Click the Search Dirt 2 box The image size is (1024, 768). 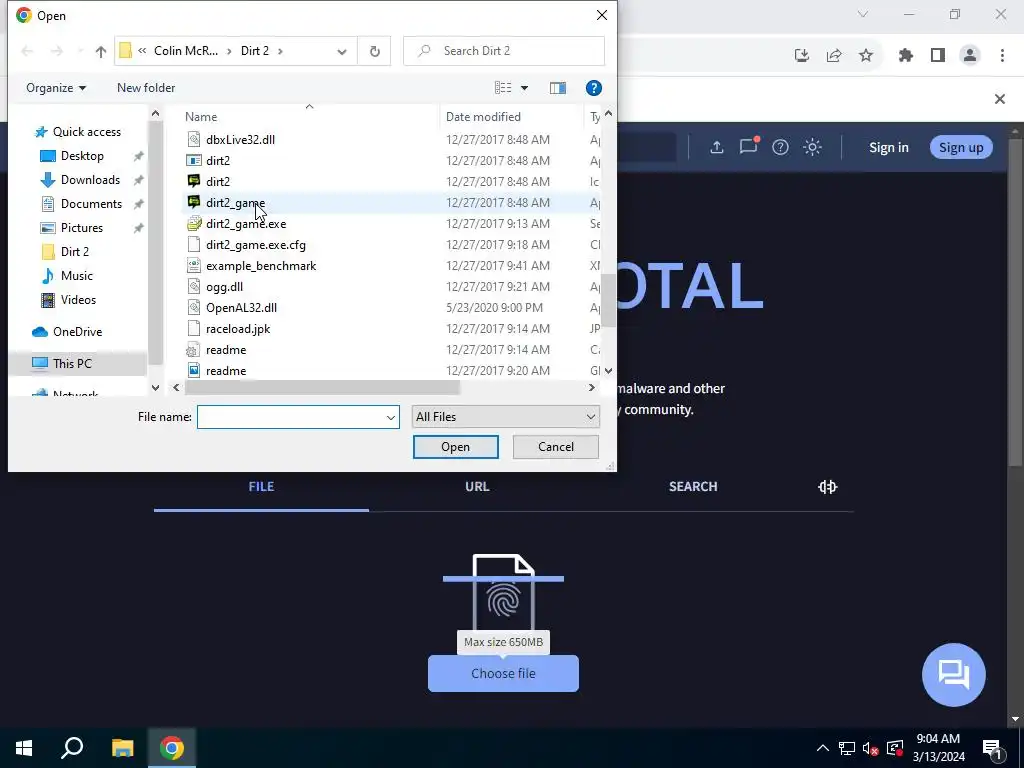point(504,51)
